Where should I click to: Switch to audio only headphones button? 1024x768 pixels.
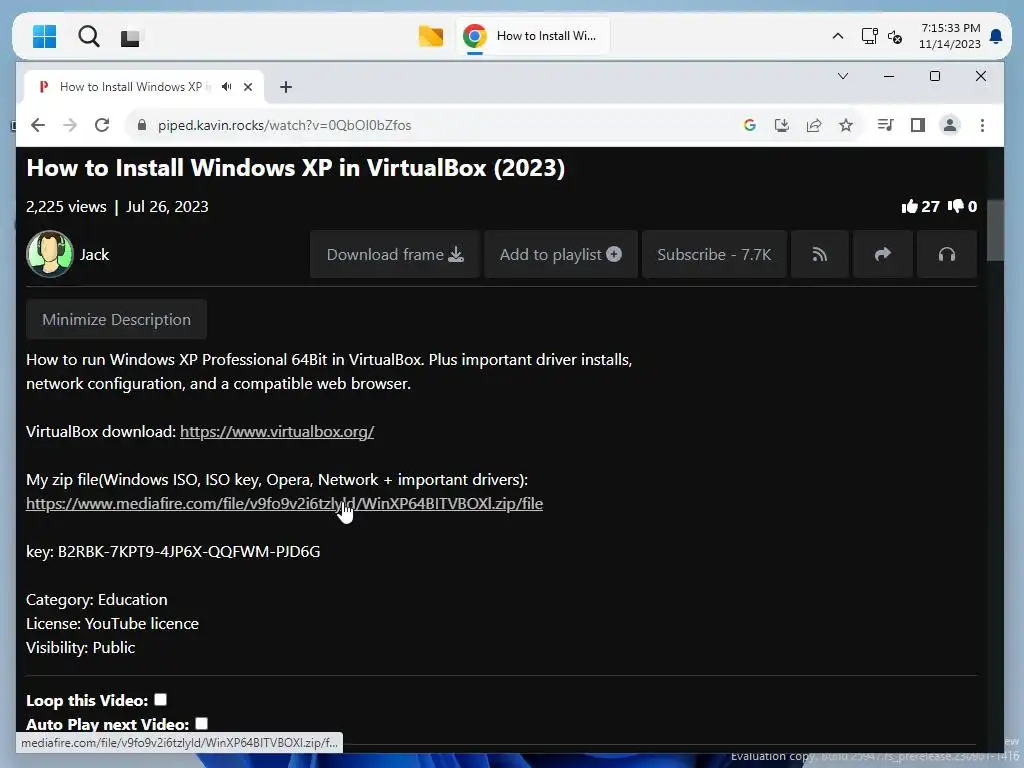(947, 254)
